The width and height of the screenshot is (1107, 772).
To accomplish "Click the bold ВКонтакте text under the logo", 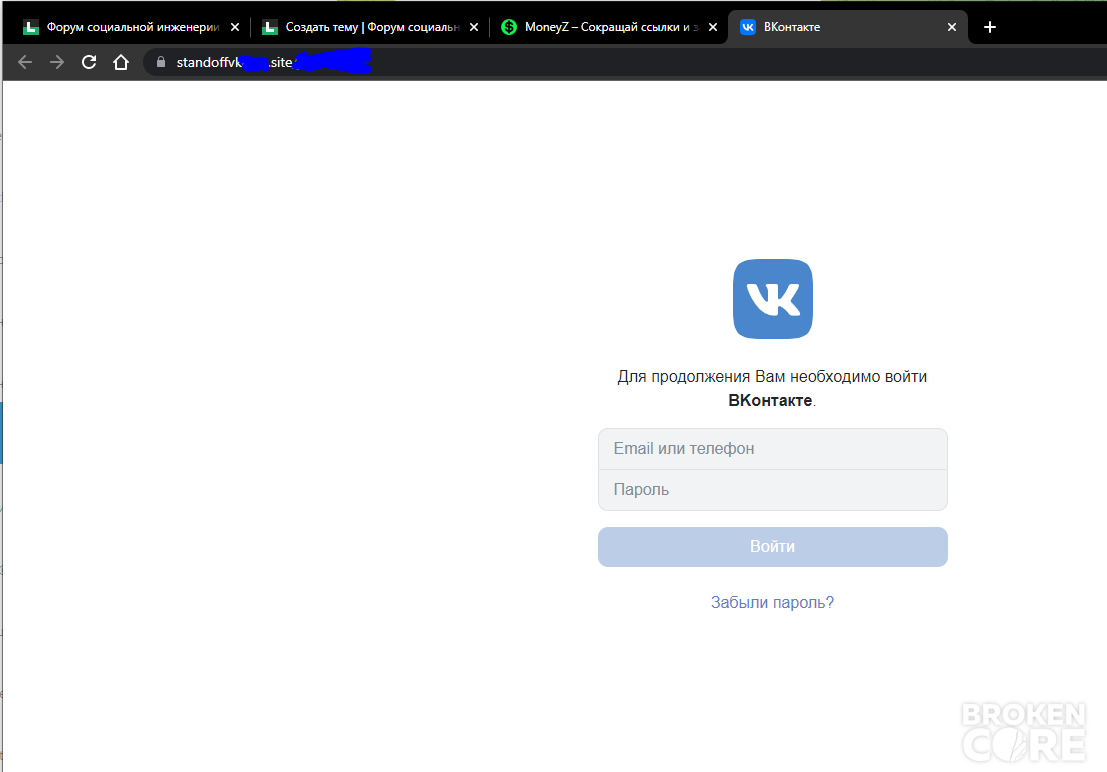I will point(770,400).
